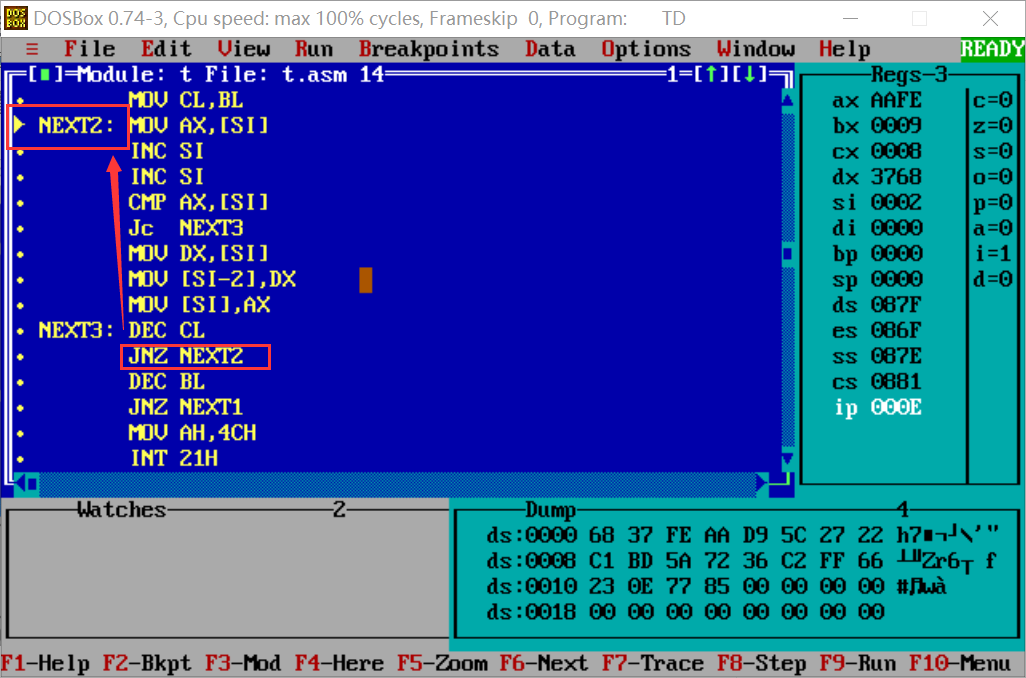
Task: Click the breakpoint dot beside JNZ NEXT1
Action: pyautogui.click(x=20, y=408)
